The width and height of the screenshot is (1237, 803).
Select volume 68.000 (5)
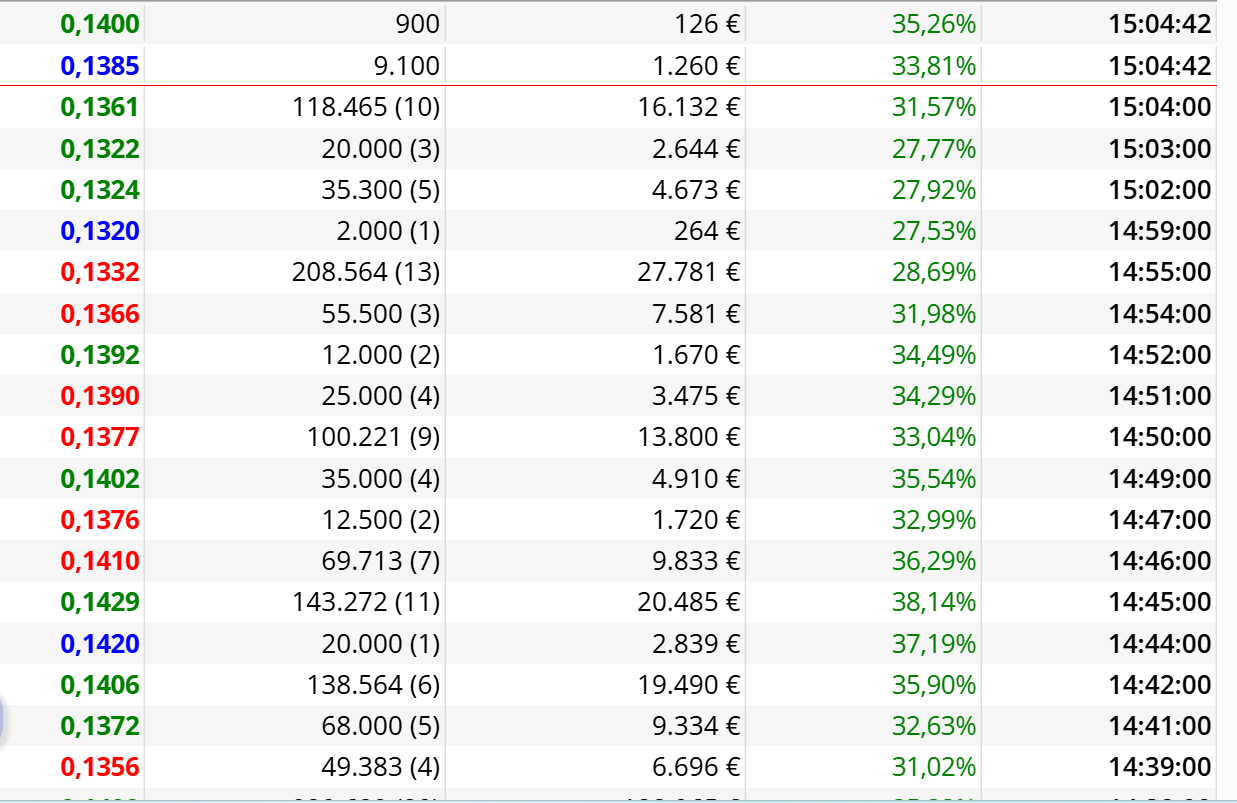pos(381,726)
